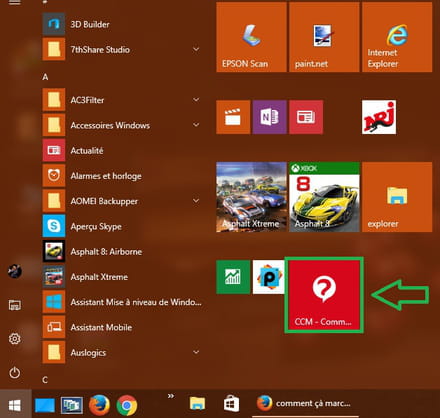Open the 7thShare Studio folder
Screen dimensions: 440x418
[122, 50]
